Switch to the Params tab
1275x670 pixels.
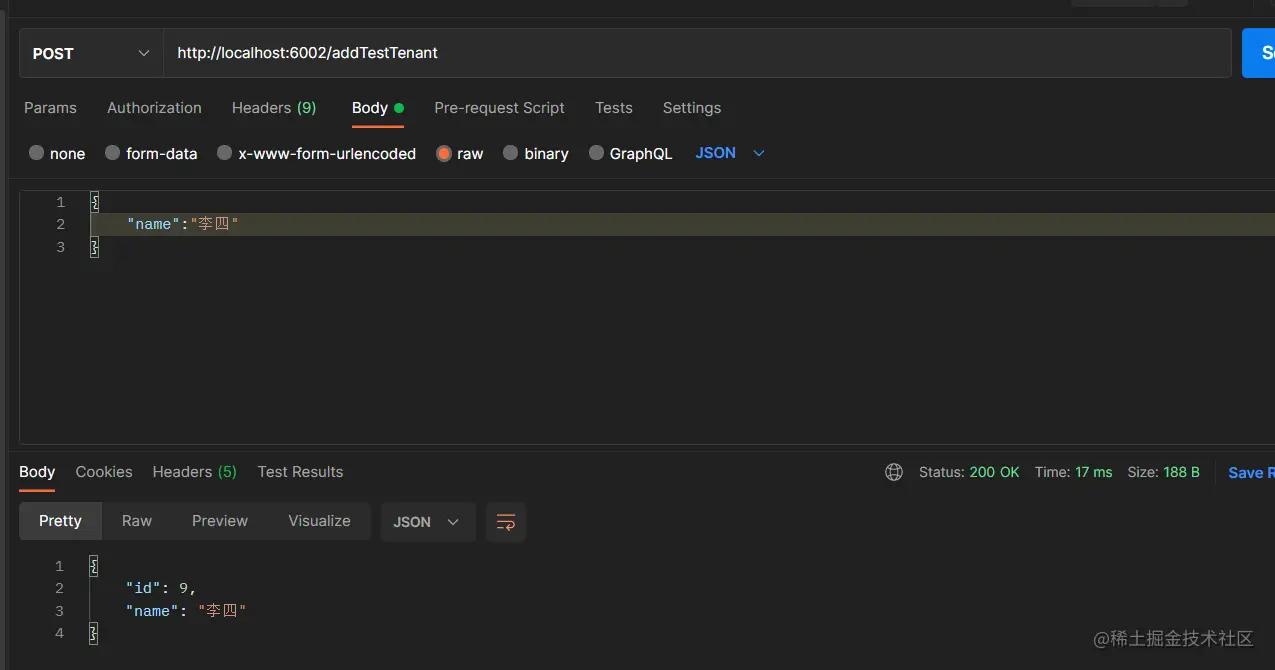(50, 108)
